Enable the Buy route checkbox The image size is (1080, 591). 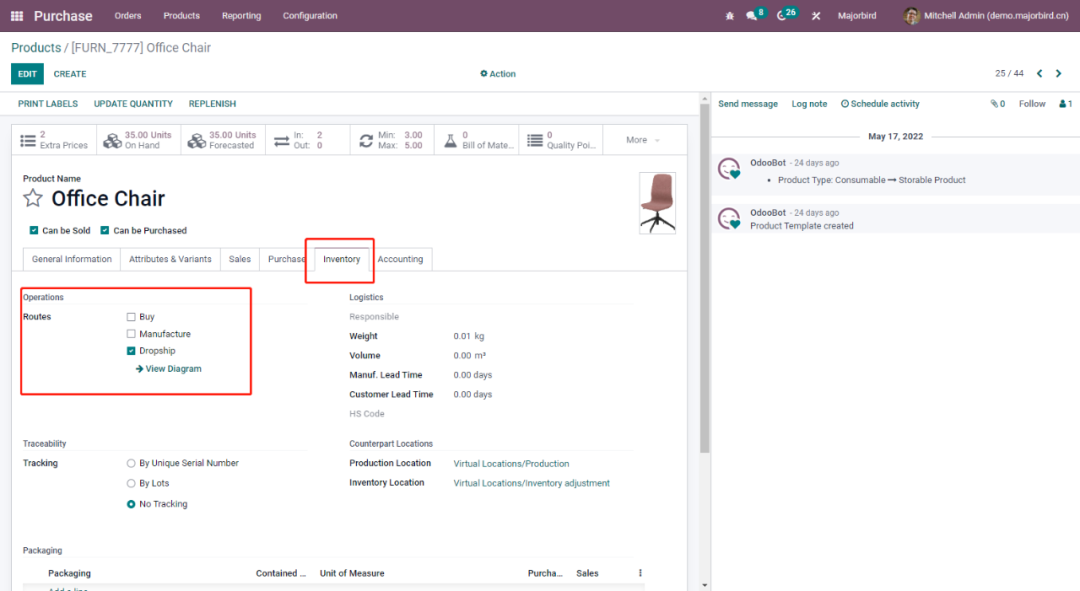tap(131, 317)
